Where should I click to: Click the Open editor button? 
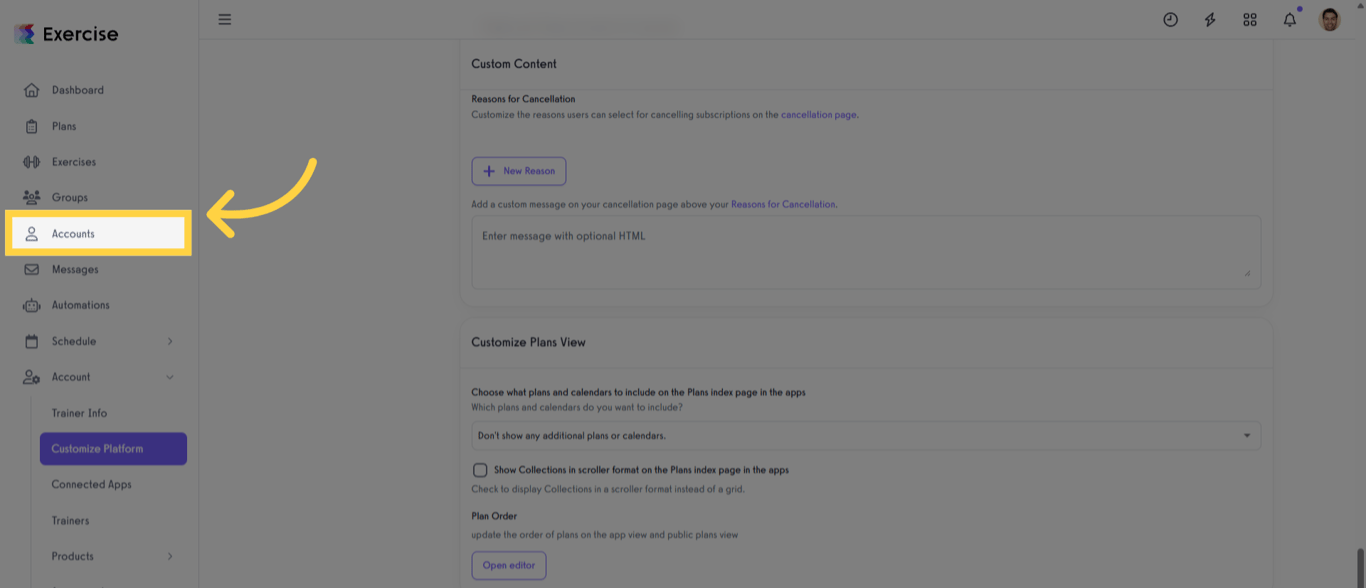click(508, 565)
